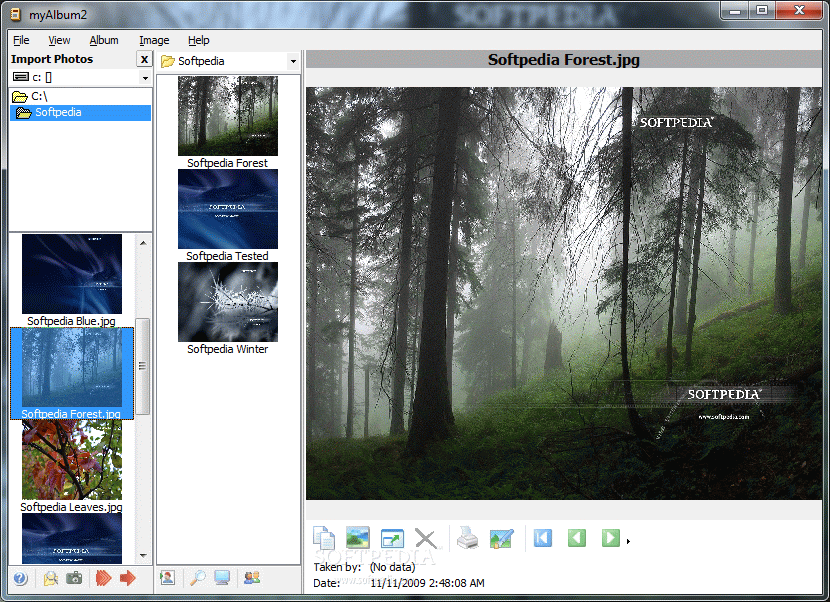The width and height of the screenshot is (830, 602).
Task: Open help via the blue question mark icon
Action: (x=20, y=578)
